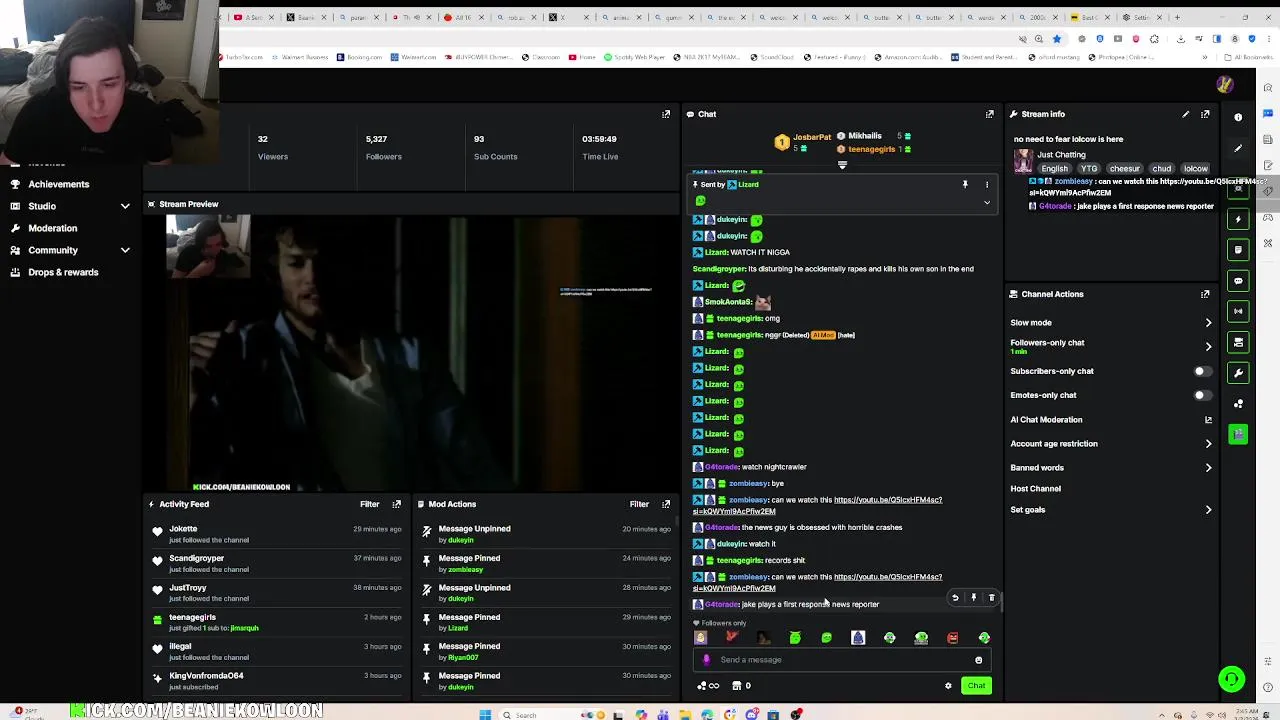Image resolution: width=1280 pixels, height=720 pixels.
Task: Expand Slow mode options
Action: (x=1208, y=323)
